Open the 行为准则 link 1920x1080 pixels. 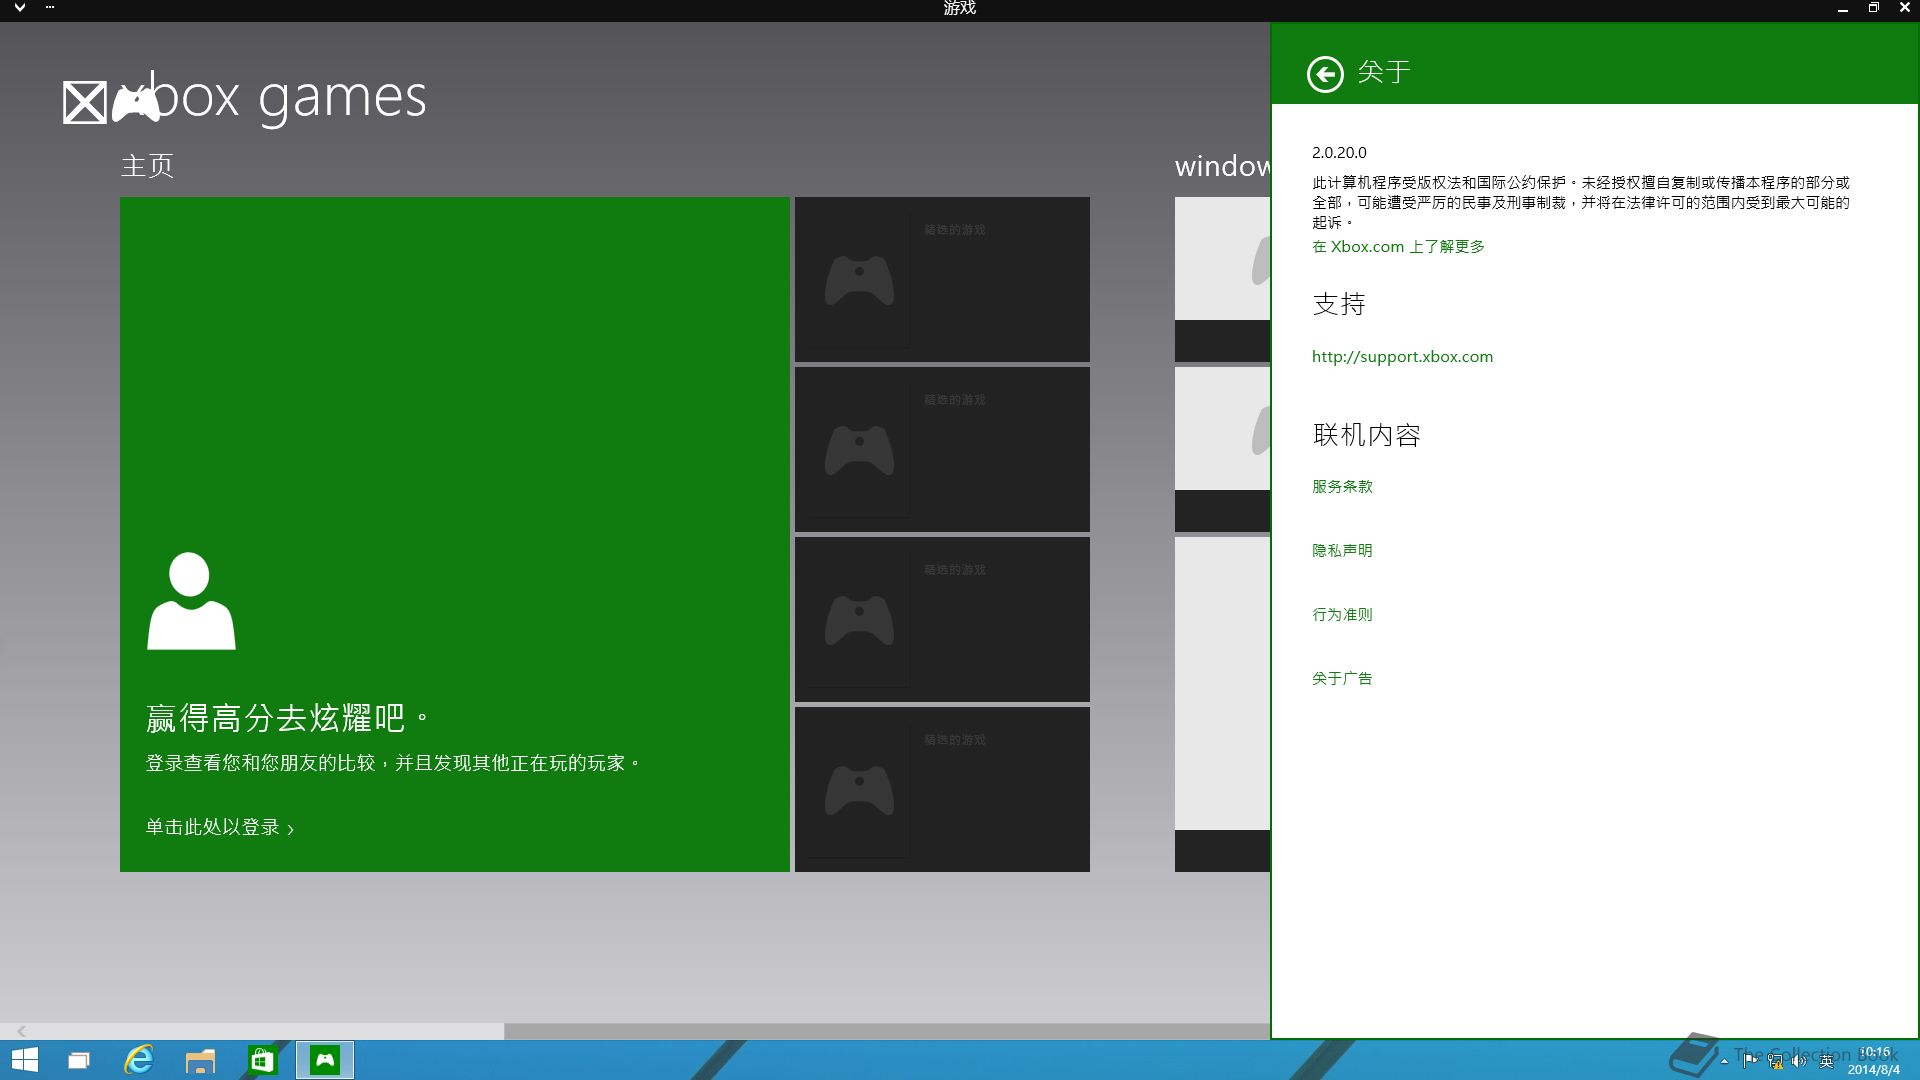[1342, 615]
